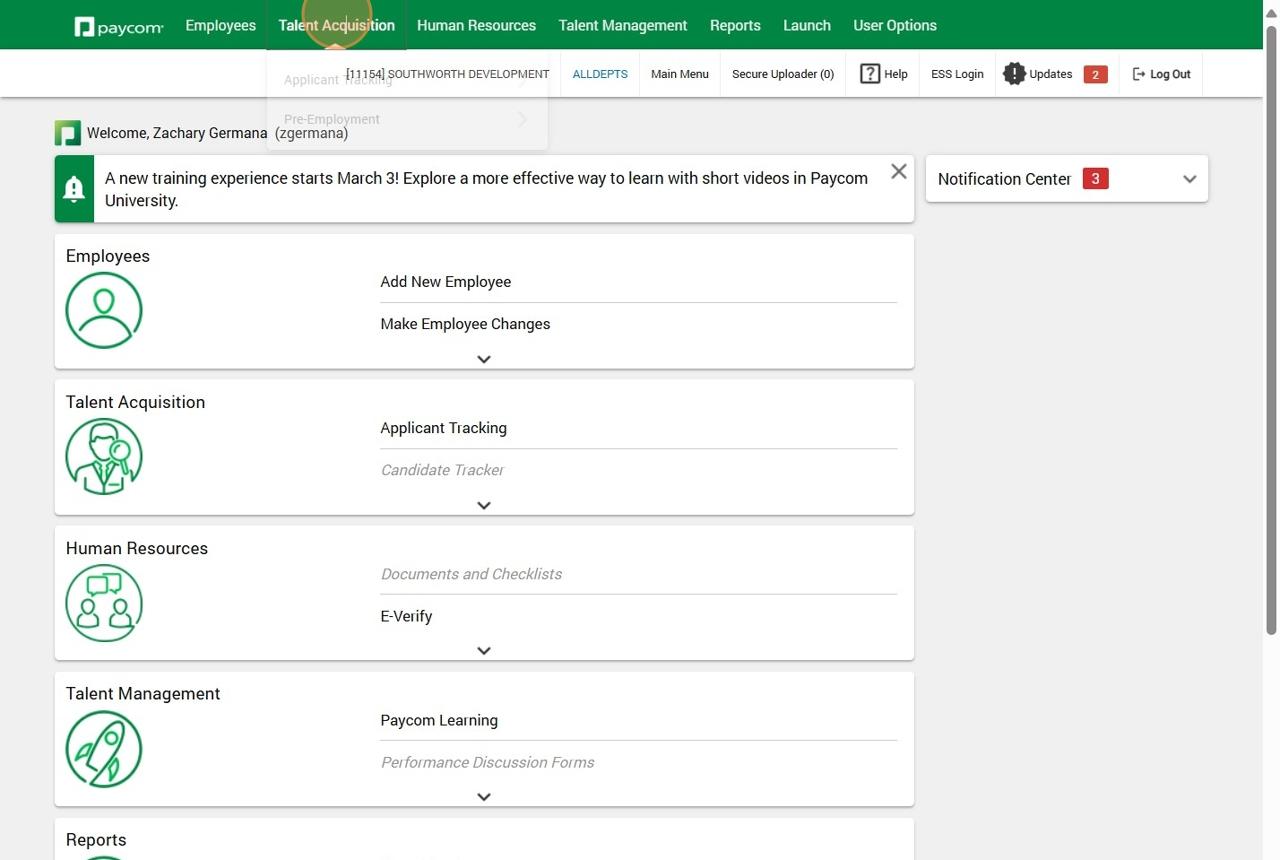
Task: Click the Employees card heading
Action: tap(108, 256)
